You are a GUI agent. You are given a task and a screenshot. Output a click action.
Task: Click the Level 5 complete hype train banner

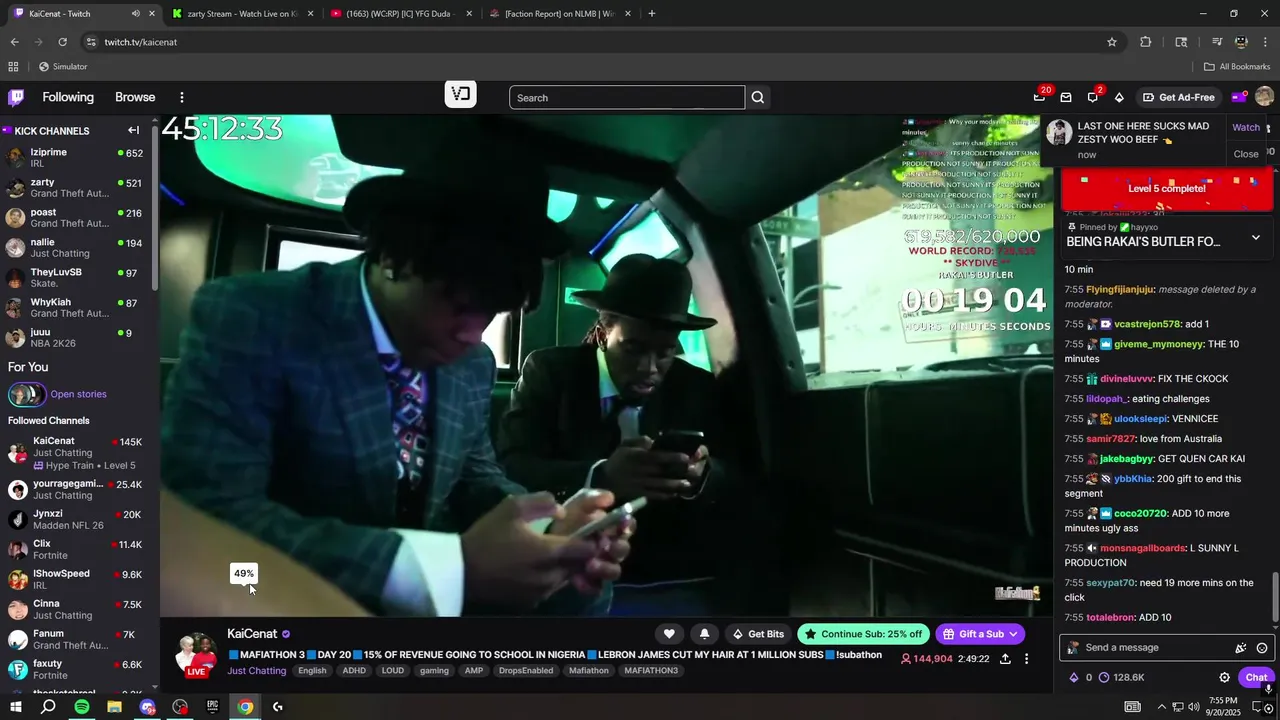(1166, 189)
